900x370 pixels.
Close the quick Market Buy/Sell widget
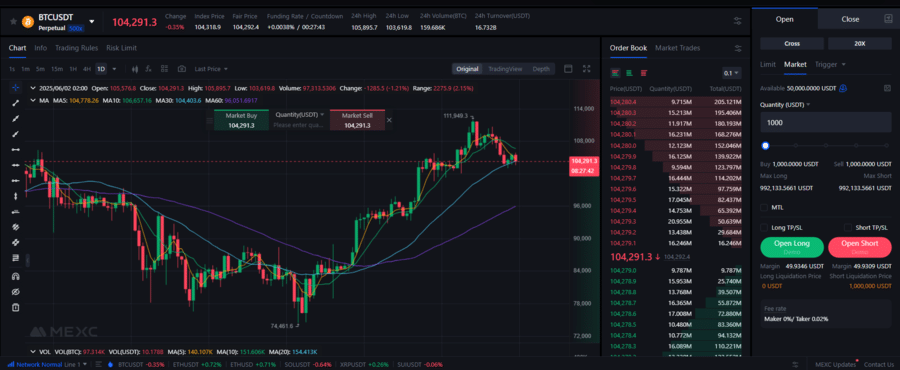pos(389,120)
